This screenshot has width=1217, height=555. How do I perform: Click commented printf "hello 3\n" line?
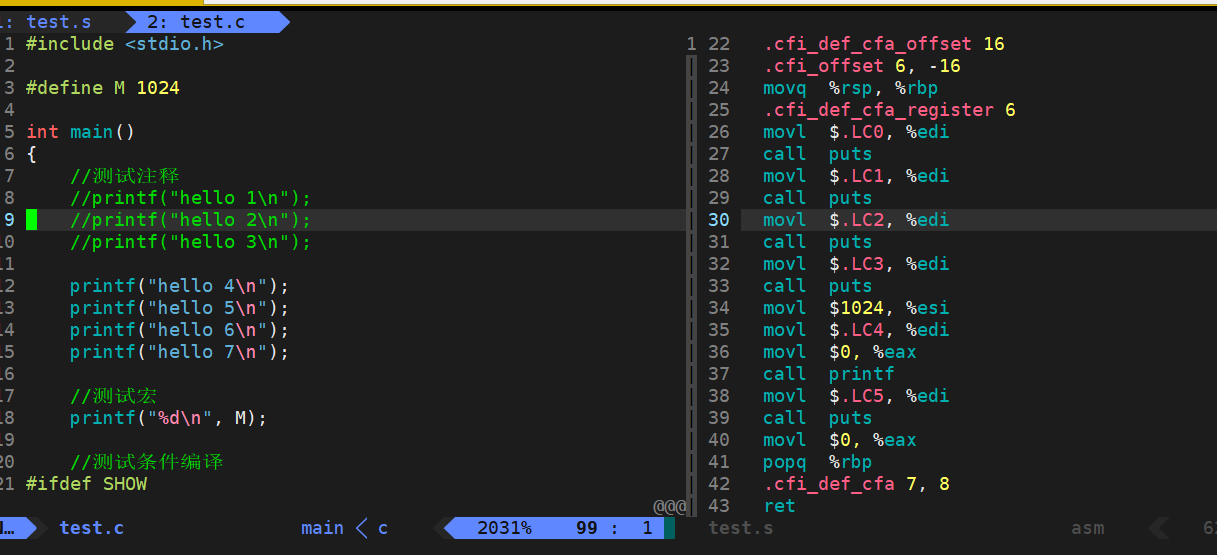pos(190,242)
